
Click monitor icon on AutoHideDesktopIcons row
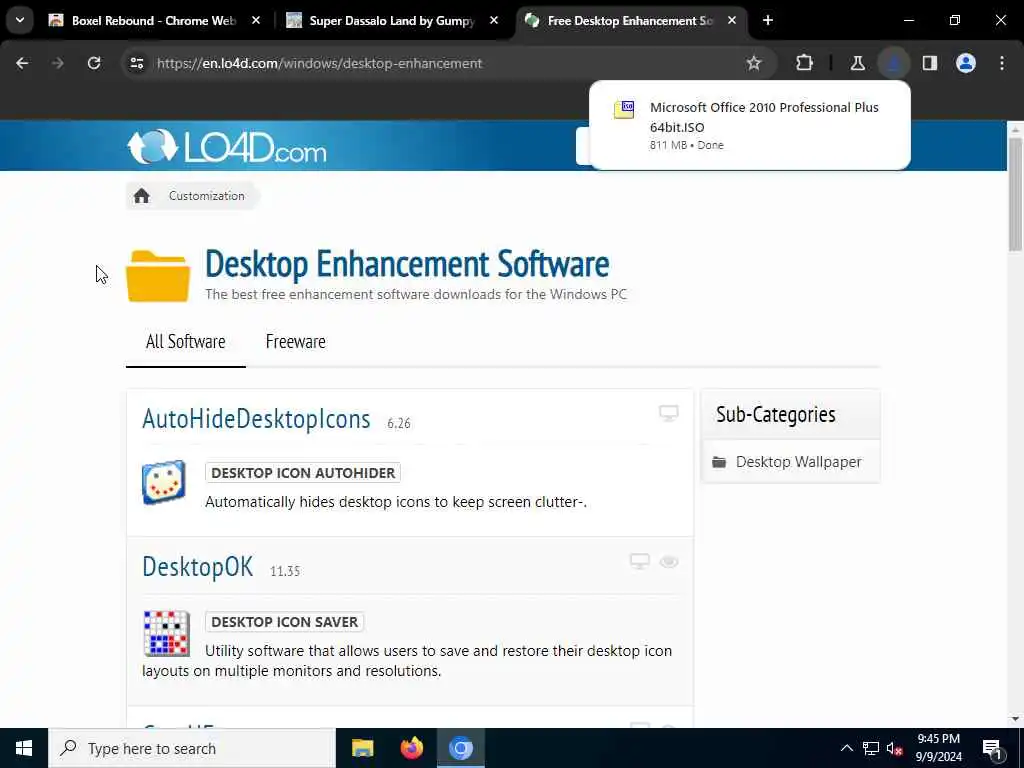coord(669,413)
